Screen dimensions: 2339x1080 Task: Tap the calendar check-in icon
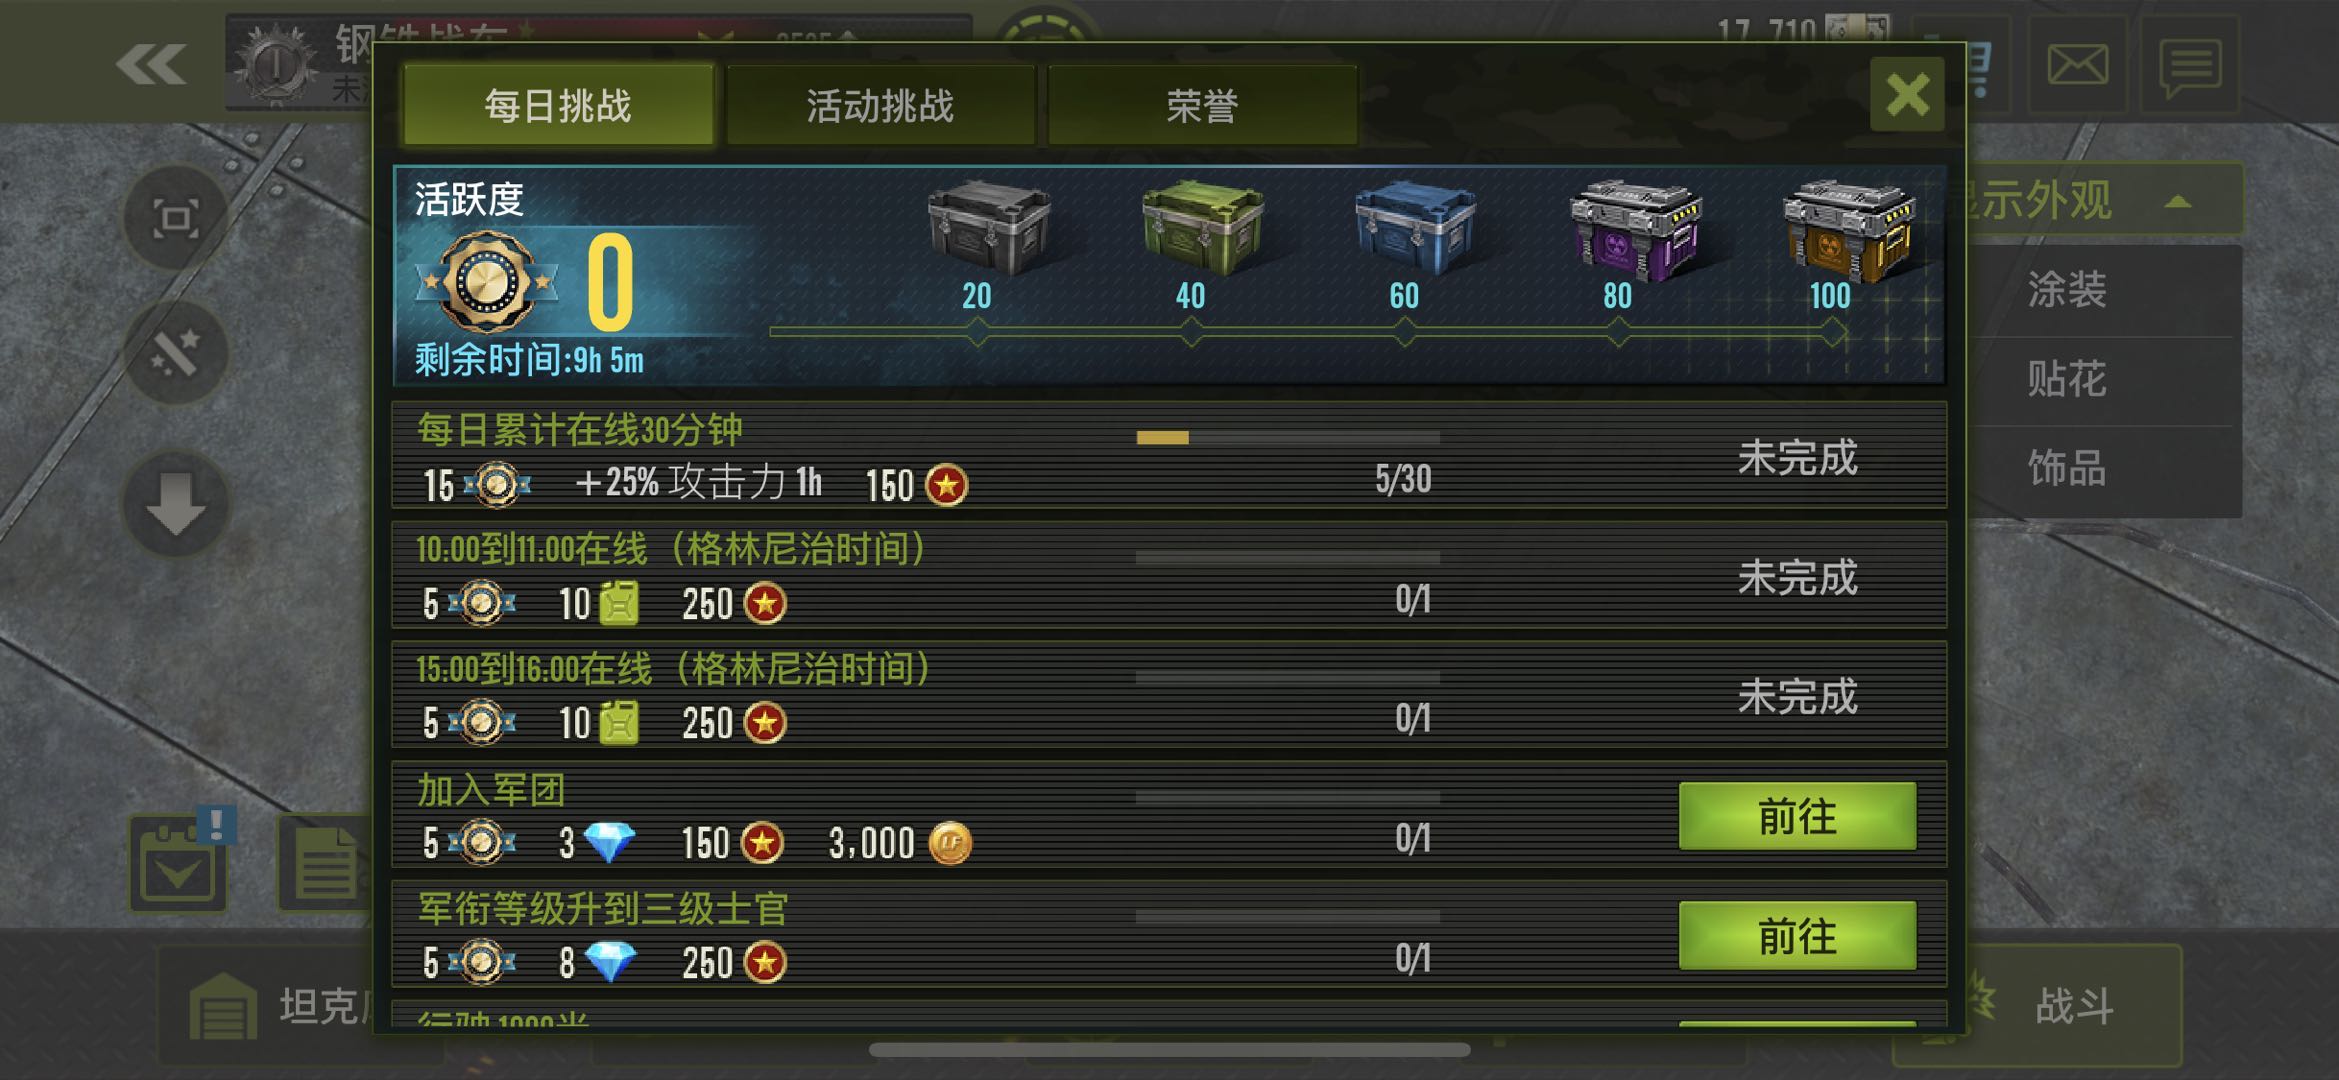[x=178, y=864]
